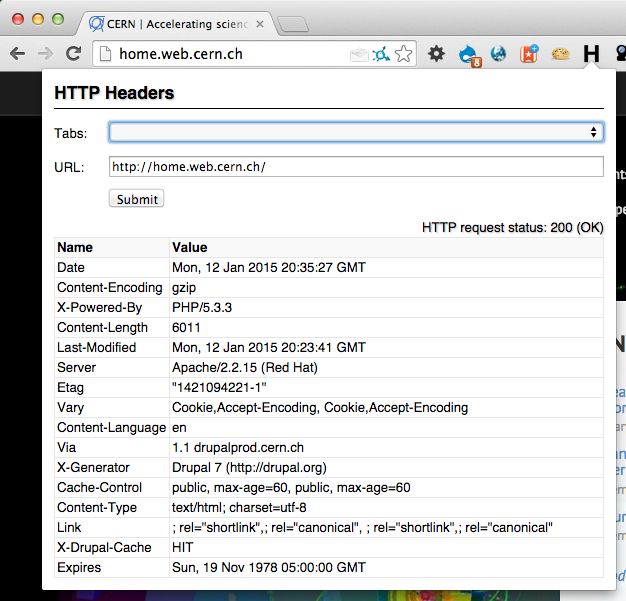Select the Etag value "1421094221-1"
The height and width of the screenshot is (601, 626).
(219, 387)
